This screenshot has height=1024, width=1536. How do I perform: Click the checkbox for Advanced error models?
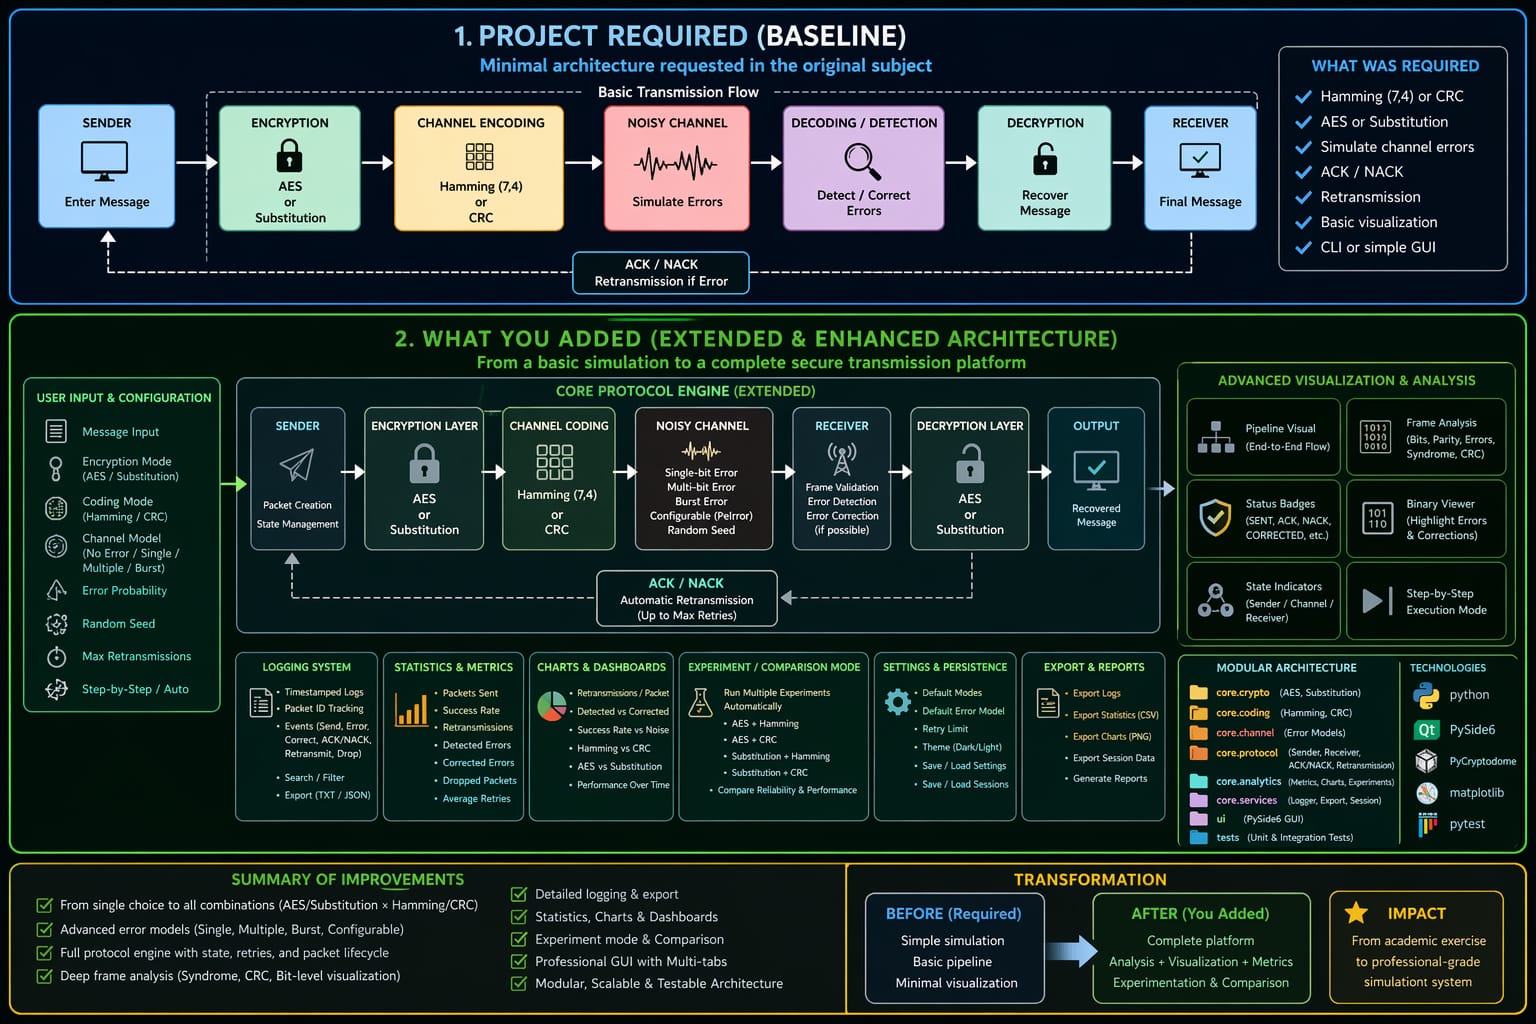tap(44, 929)
